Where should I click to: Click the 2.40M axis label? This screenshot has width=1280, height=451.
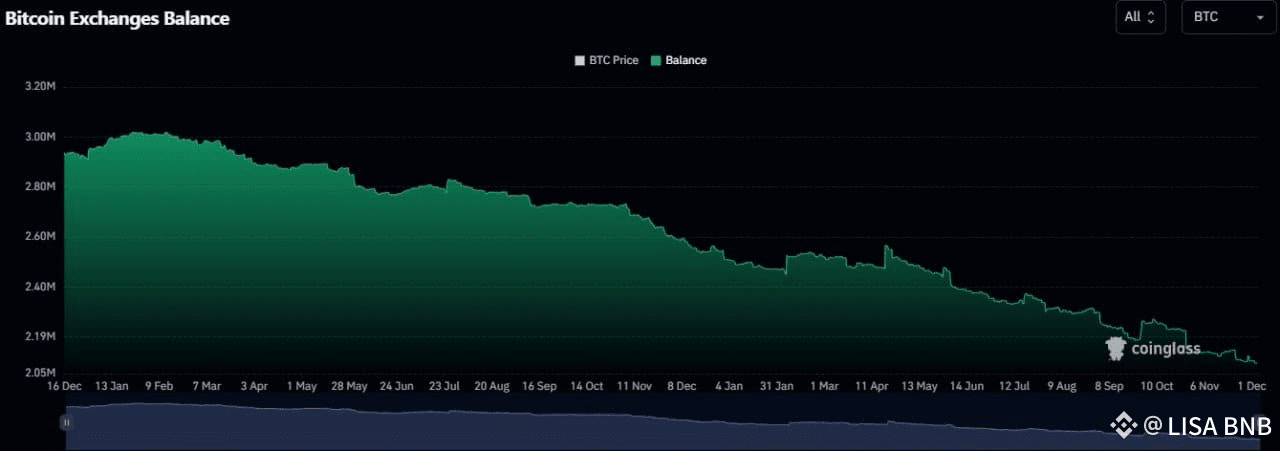click(39, 288)
